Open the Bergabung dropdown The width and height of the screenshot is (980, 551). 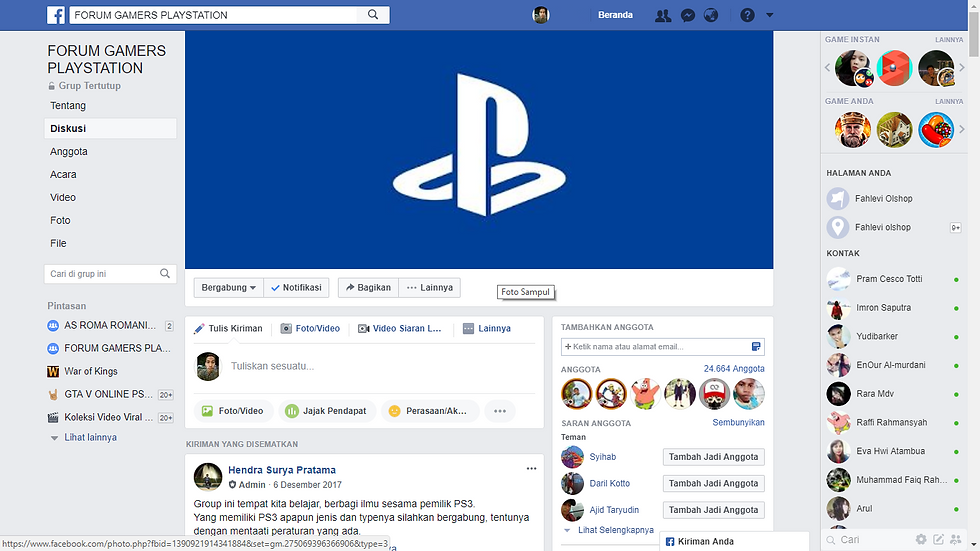[229, 287]
